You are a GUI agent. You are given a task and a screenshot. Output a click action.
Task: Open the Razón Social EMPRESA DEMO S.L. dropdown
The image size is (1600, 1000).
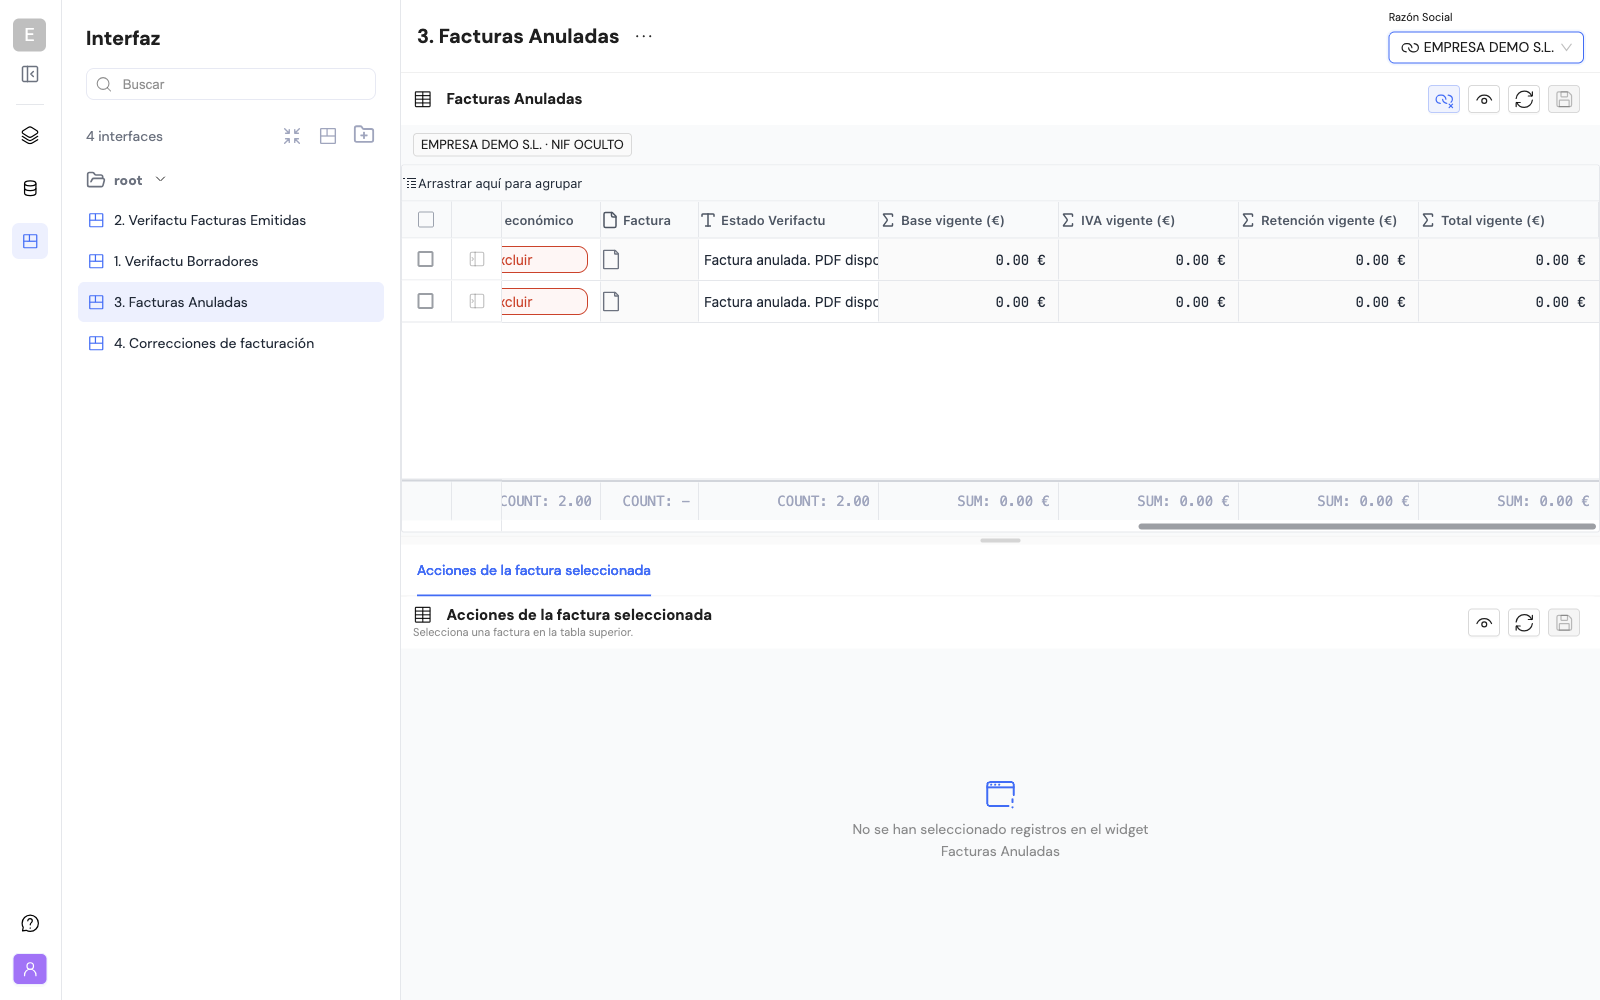point(1486,47)
